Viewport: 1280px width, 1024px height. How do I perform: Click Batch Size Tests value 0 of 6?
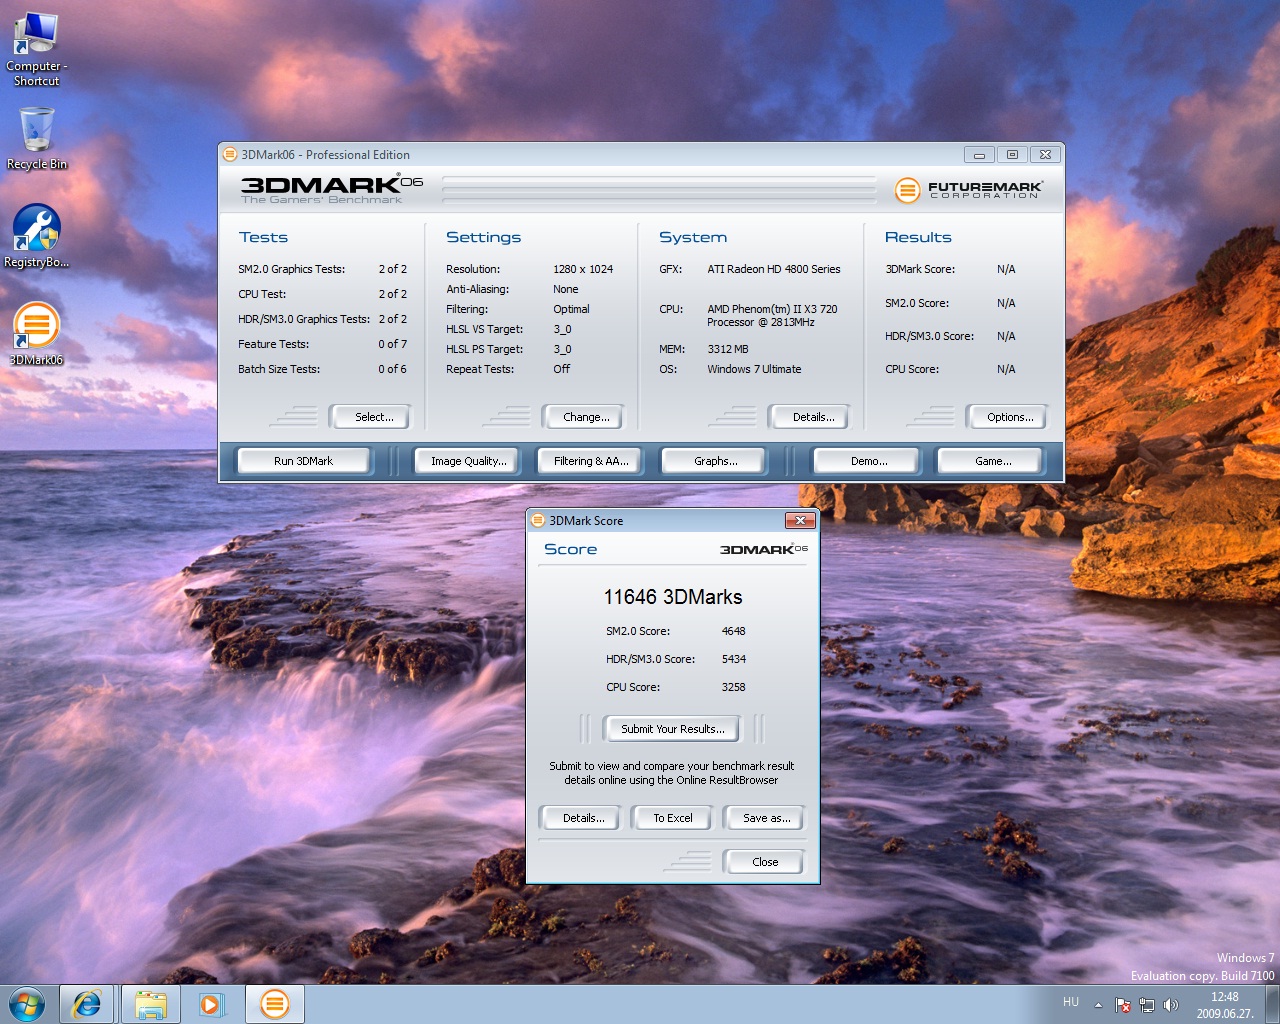tap(392, 369)
